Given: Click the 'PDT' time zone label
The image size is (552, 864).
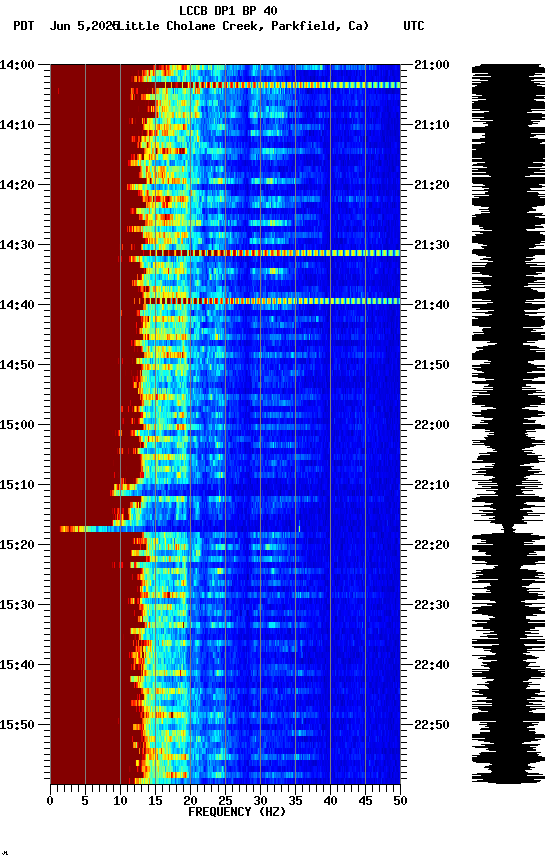Looking at the screenshot, I should [x=24, y=26].
